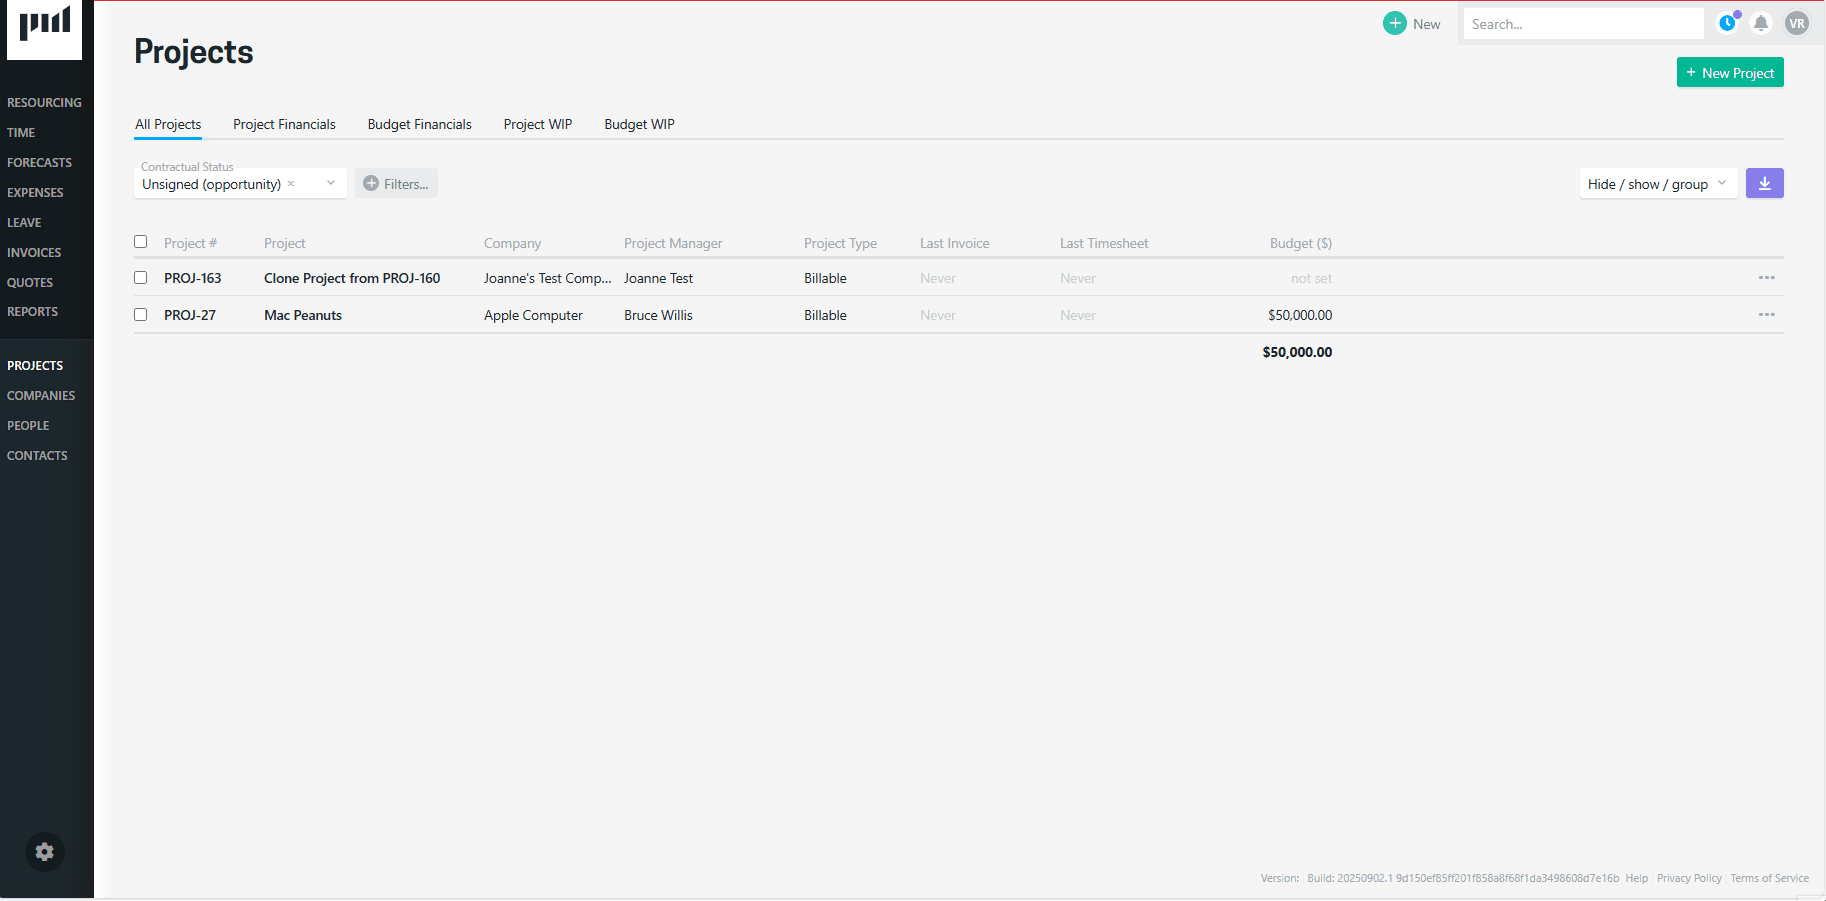Click the green plus New icon
1826x901 pixels.
1394,23
